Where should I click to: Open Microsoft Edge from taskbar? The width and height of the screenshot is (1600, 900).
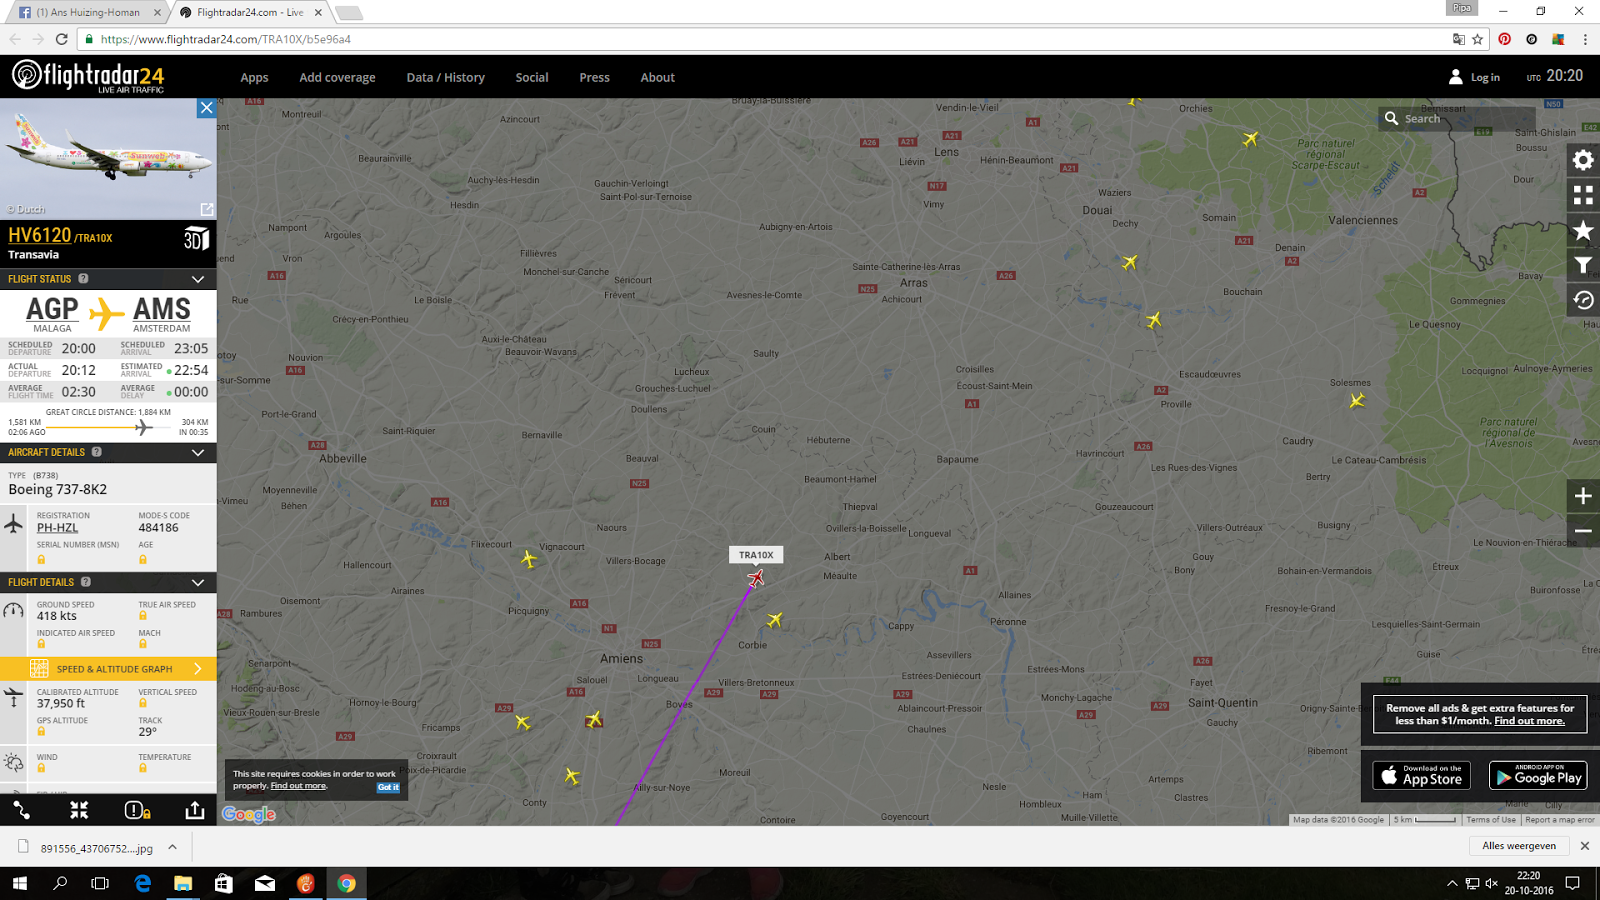pos(143,883)
